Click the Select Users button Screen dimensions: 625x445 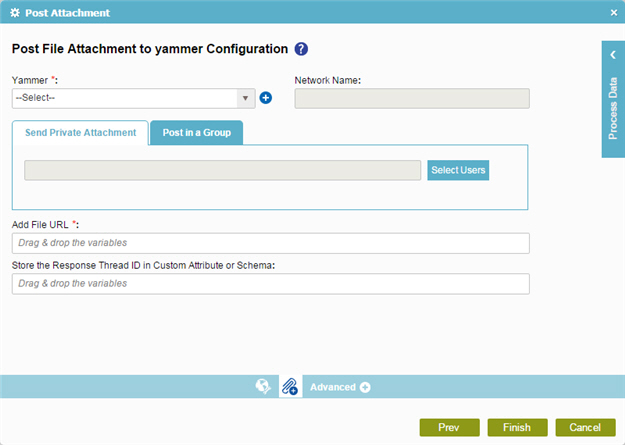click(458, 170)
